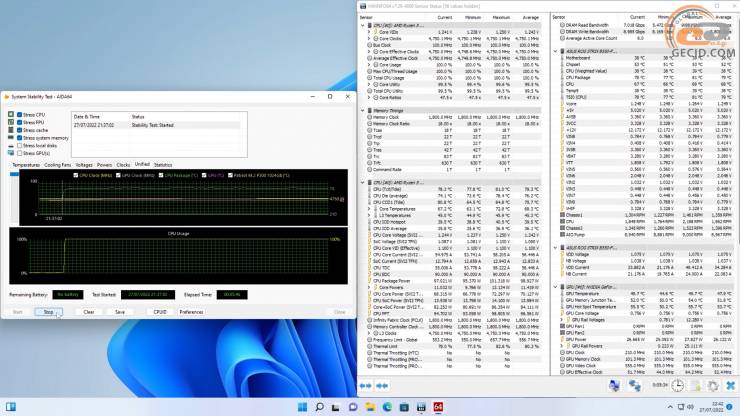Collapse the Memory Timings group

pyautogui.click(x=362, y=110)
